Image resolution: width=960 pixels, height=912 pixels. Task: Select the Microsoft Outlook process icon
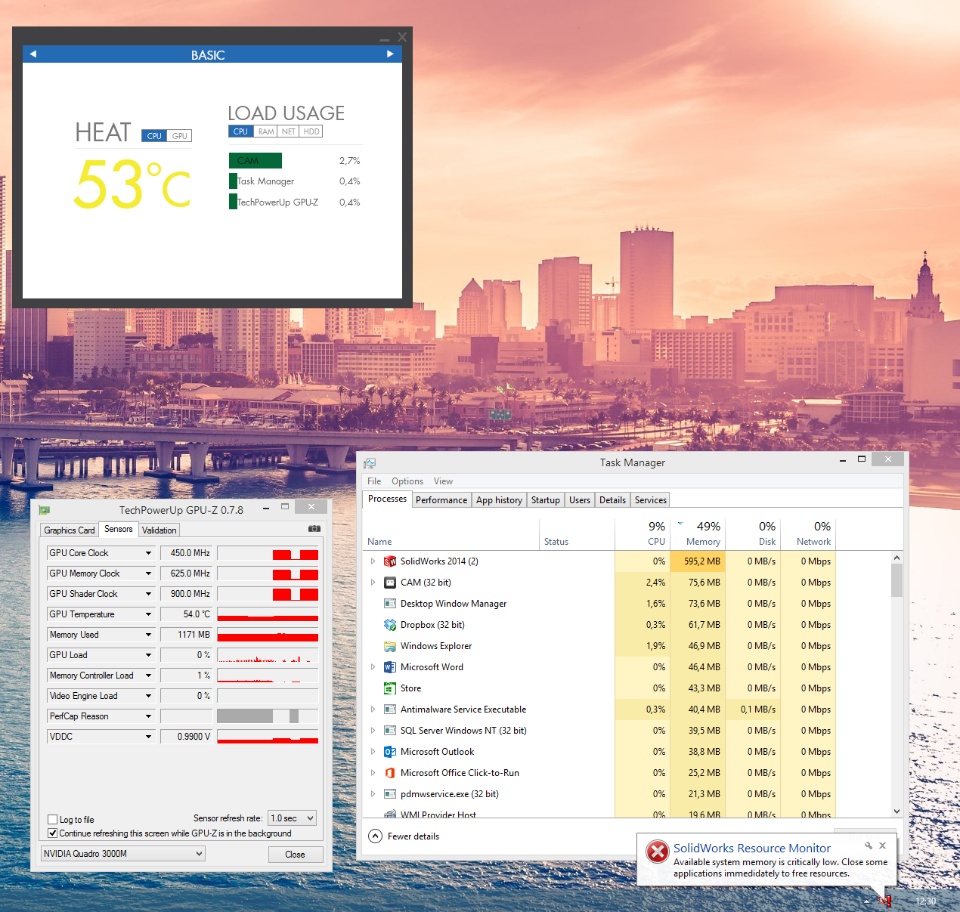point(389,752)
